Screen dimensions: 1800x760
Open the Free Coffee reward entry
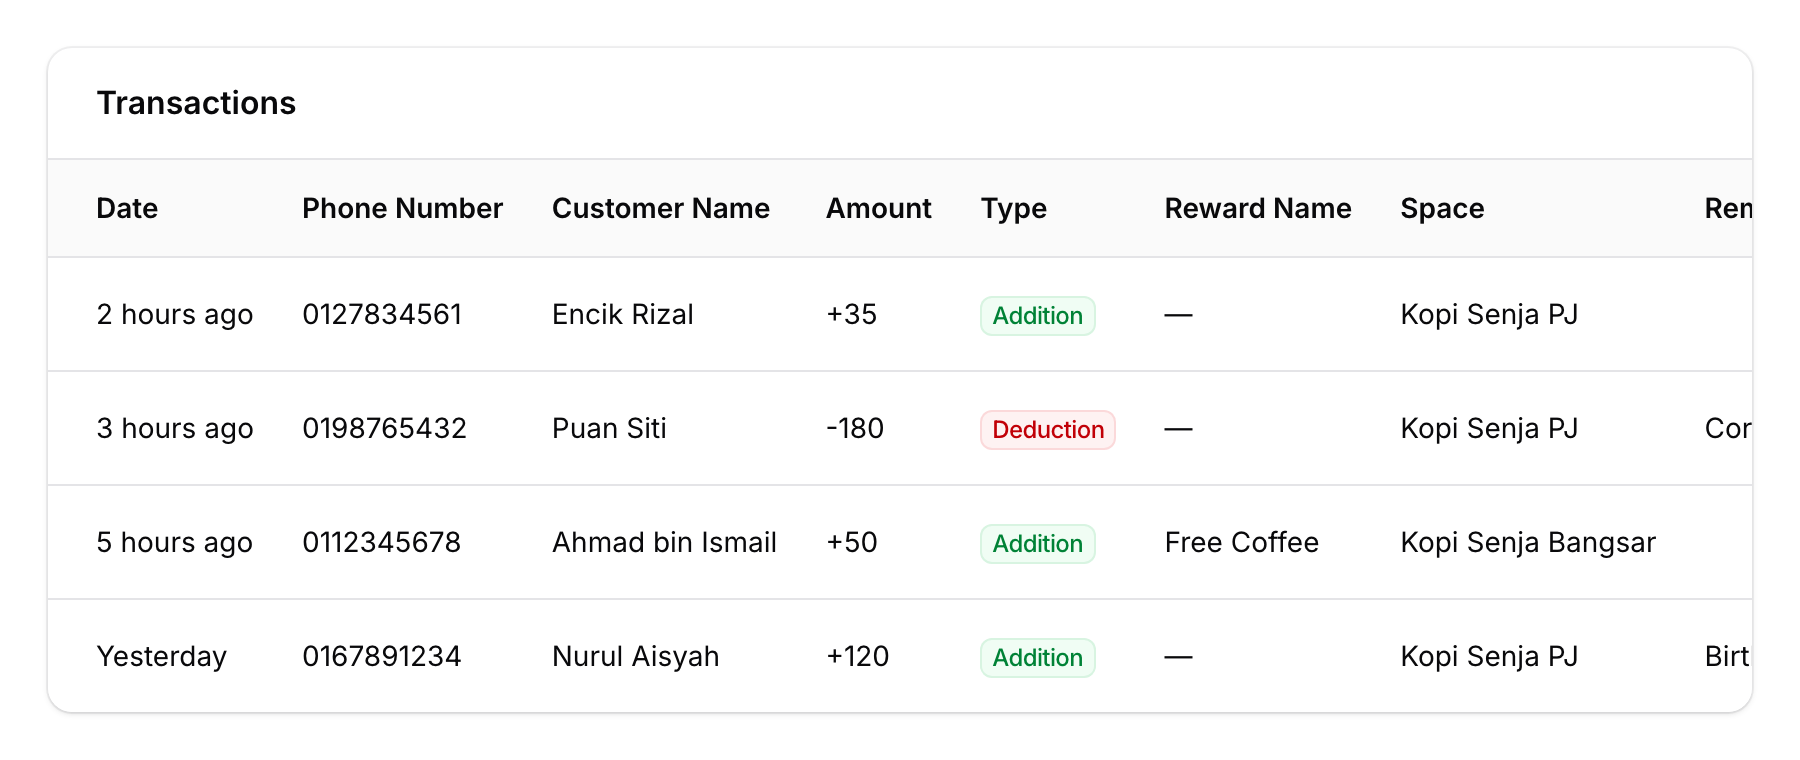(1240, 542)
